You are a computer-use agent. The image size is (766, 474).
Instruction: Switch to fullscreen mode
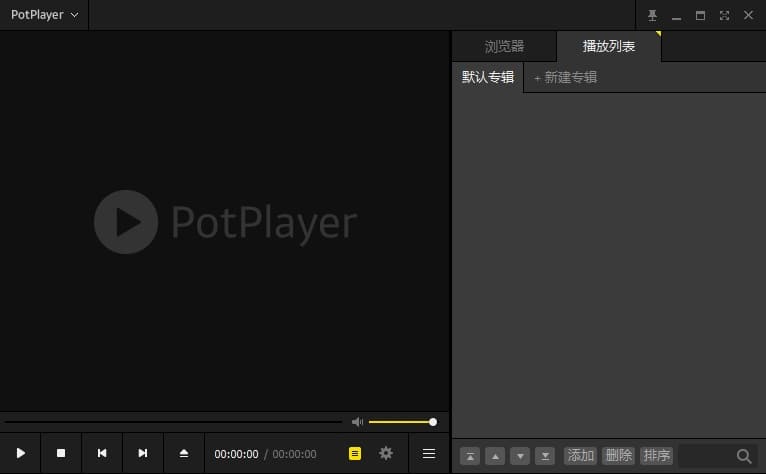tap(724, 16)
